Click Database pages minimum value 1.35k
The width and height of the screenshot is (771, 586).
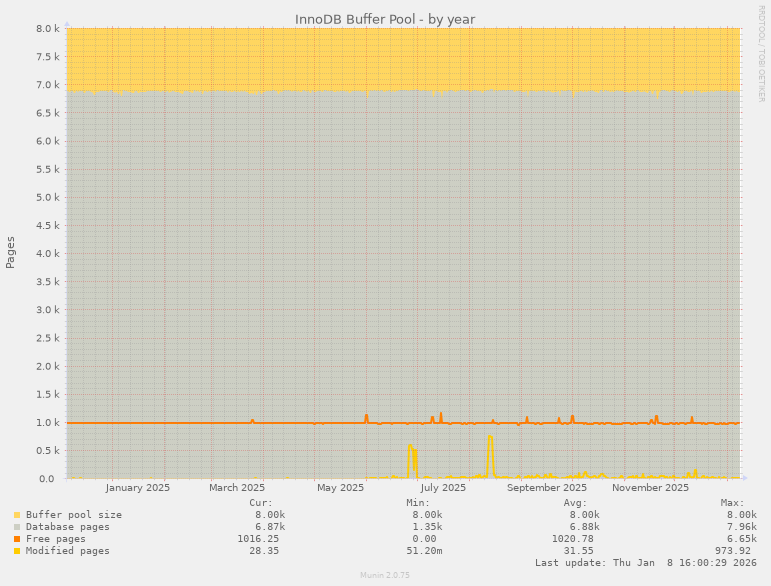click(427, 527)
